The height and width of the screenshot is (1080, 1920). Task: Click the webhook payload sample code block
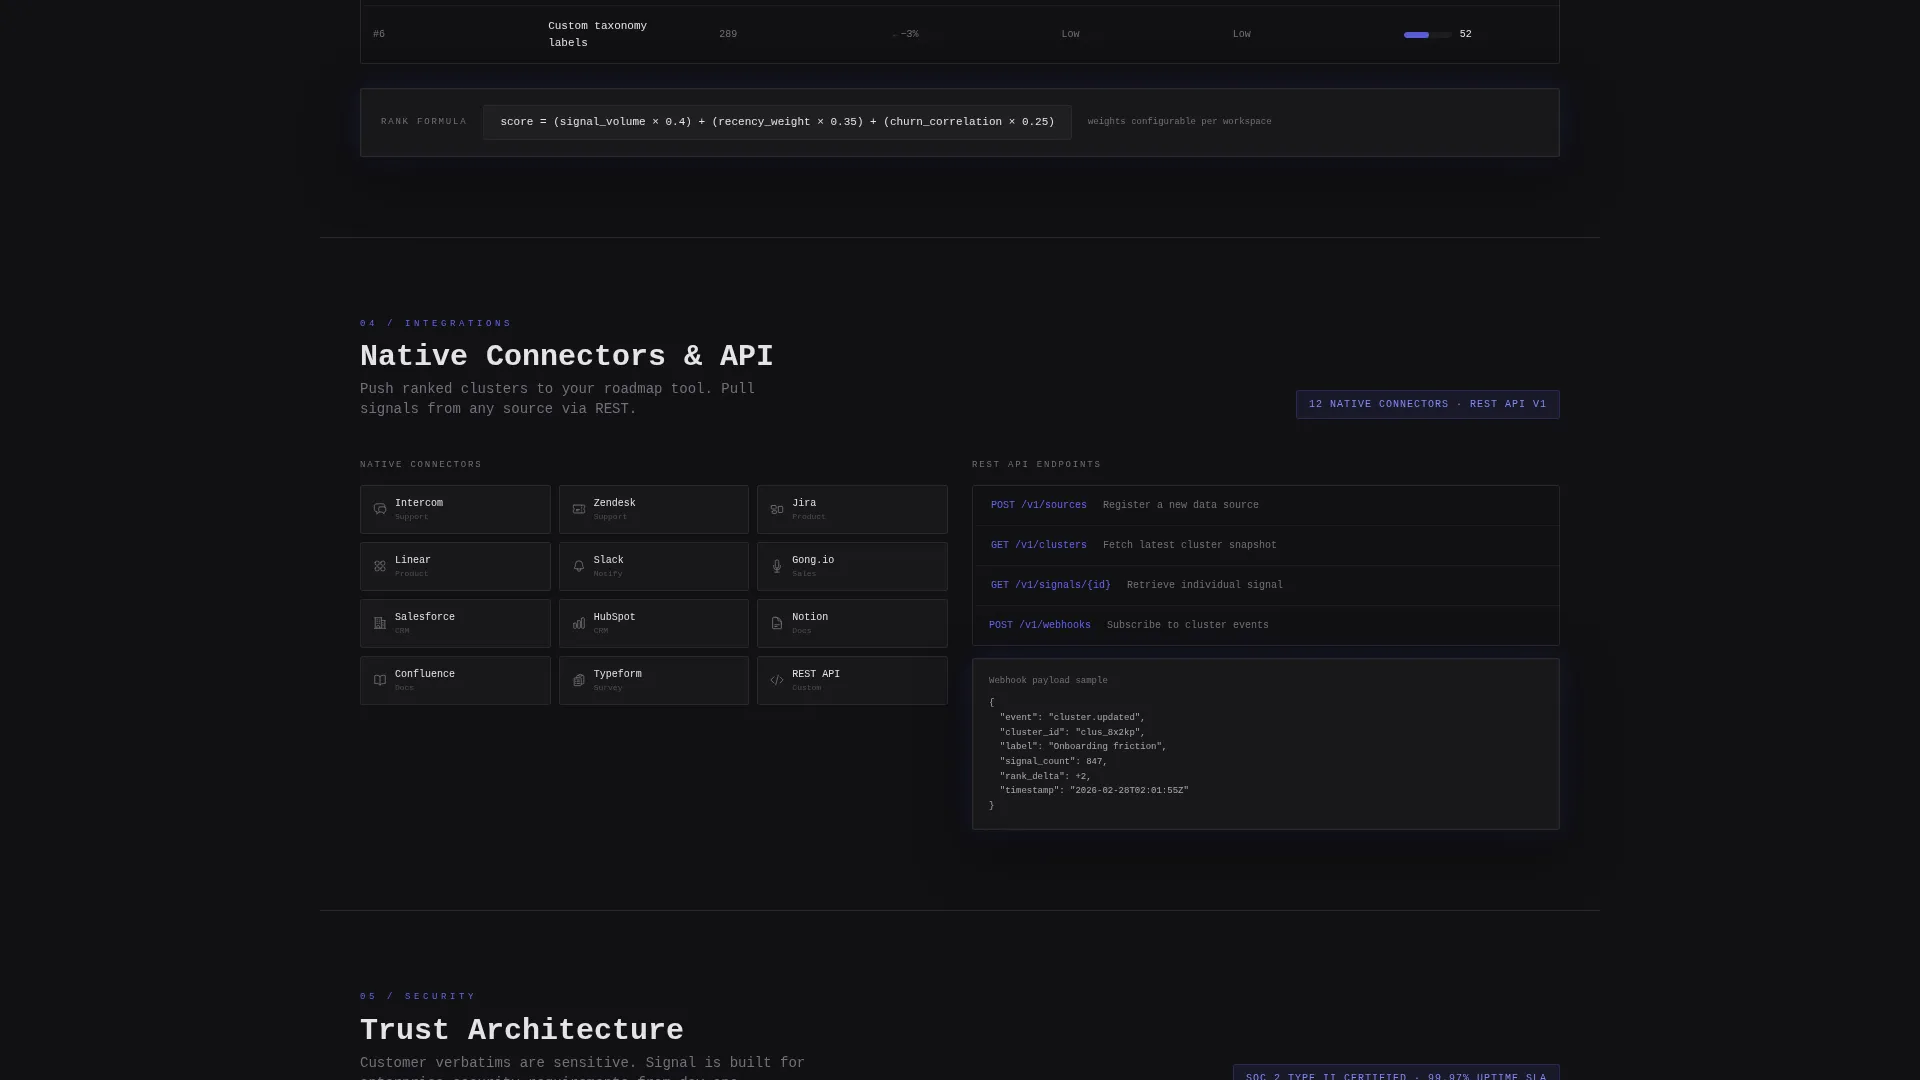click(x=1265, y=744)
